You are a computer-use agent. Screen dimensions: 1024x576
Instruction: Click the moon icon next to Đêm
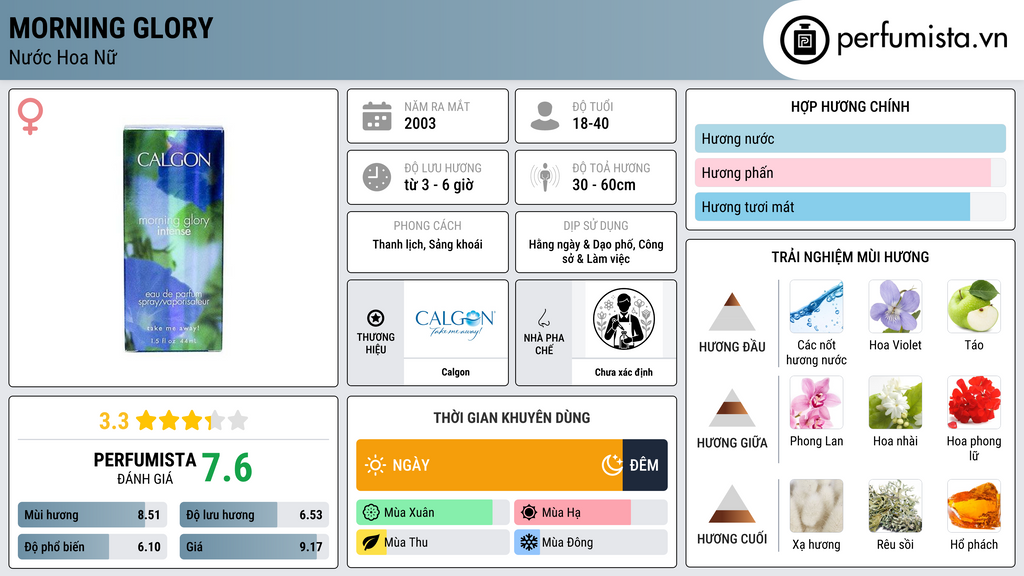612,465
